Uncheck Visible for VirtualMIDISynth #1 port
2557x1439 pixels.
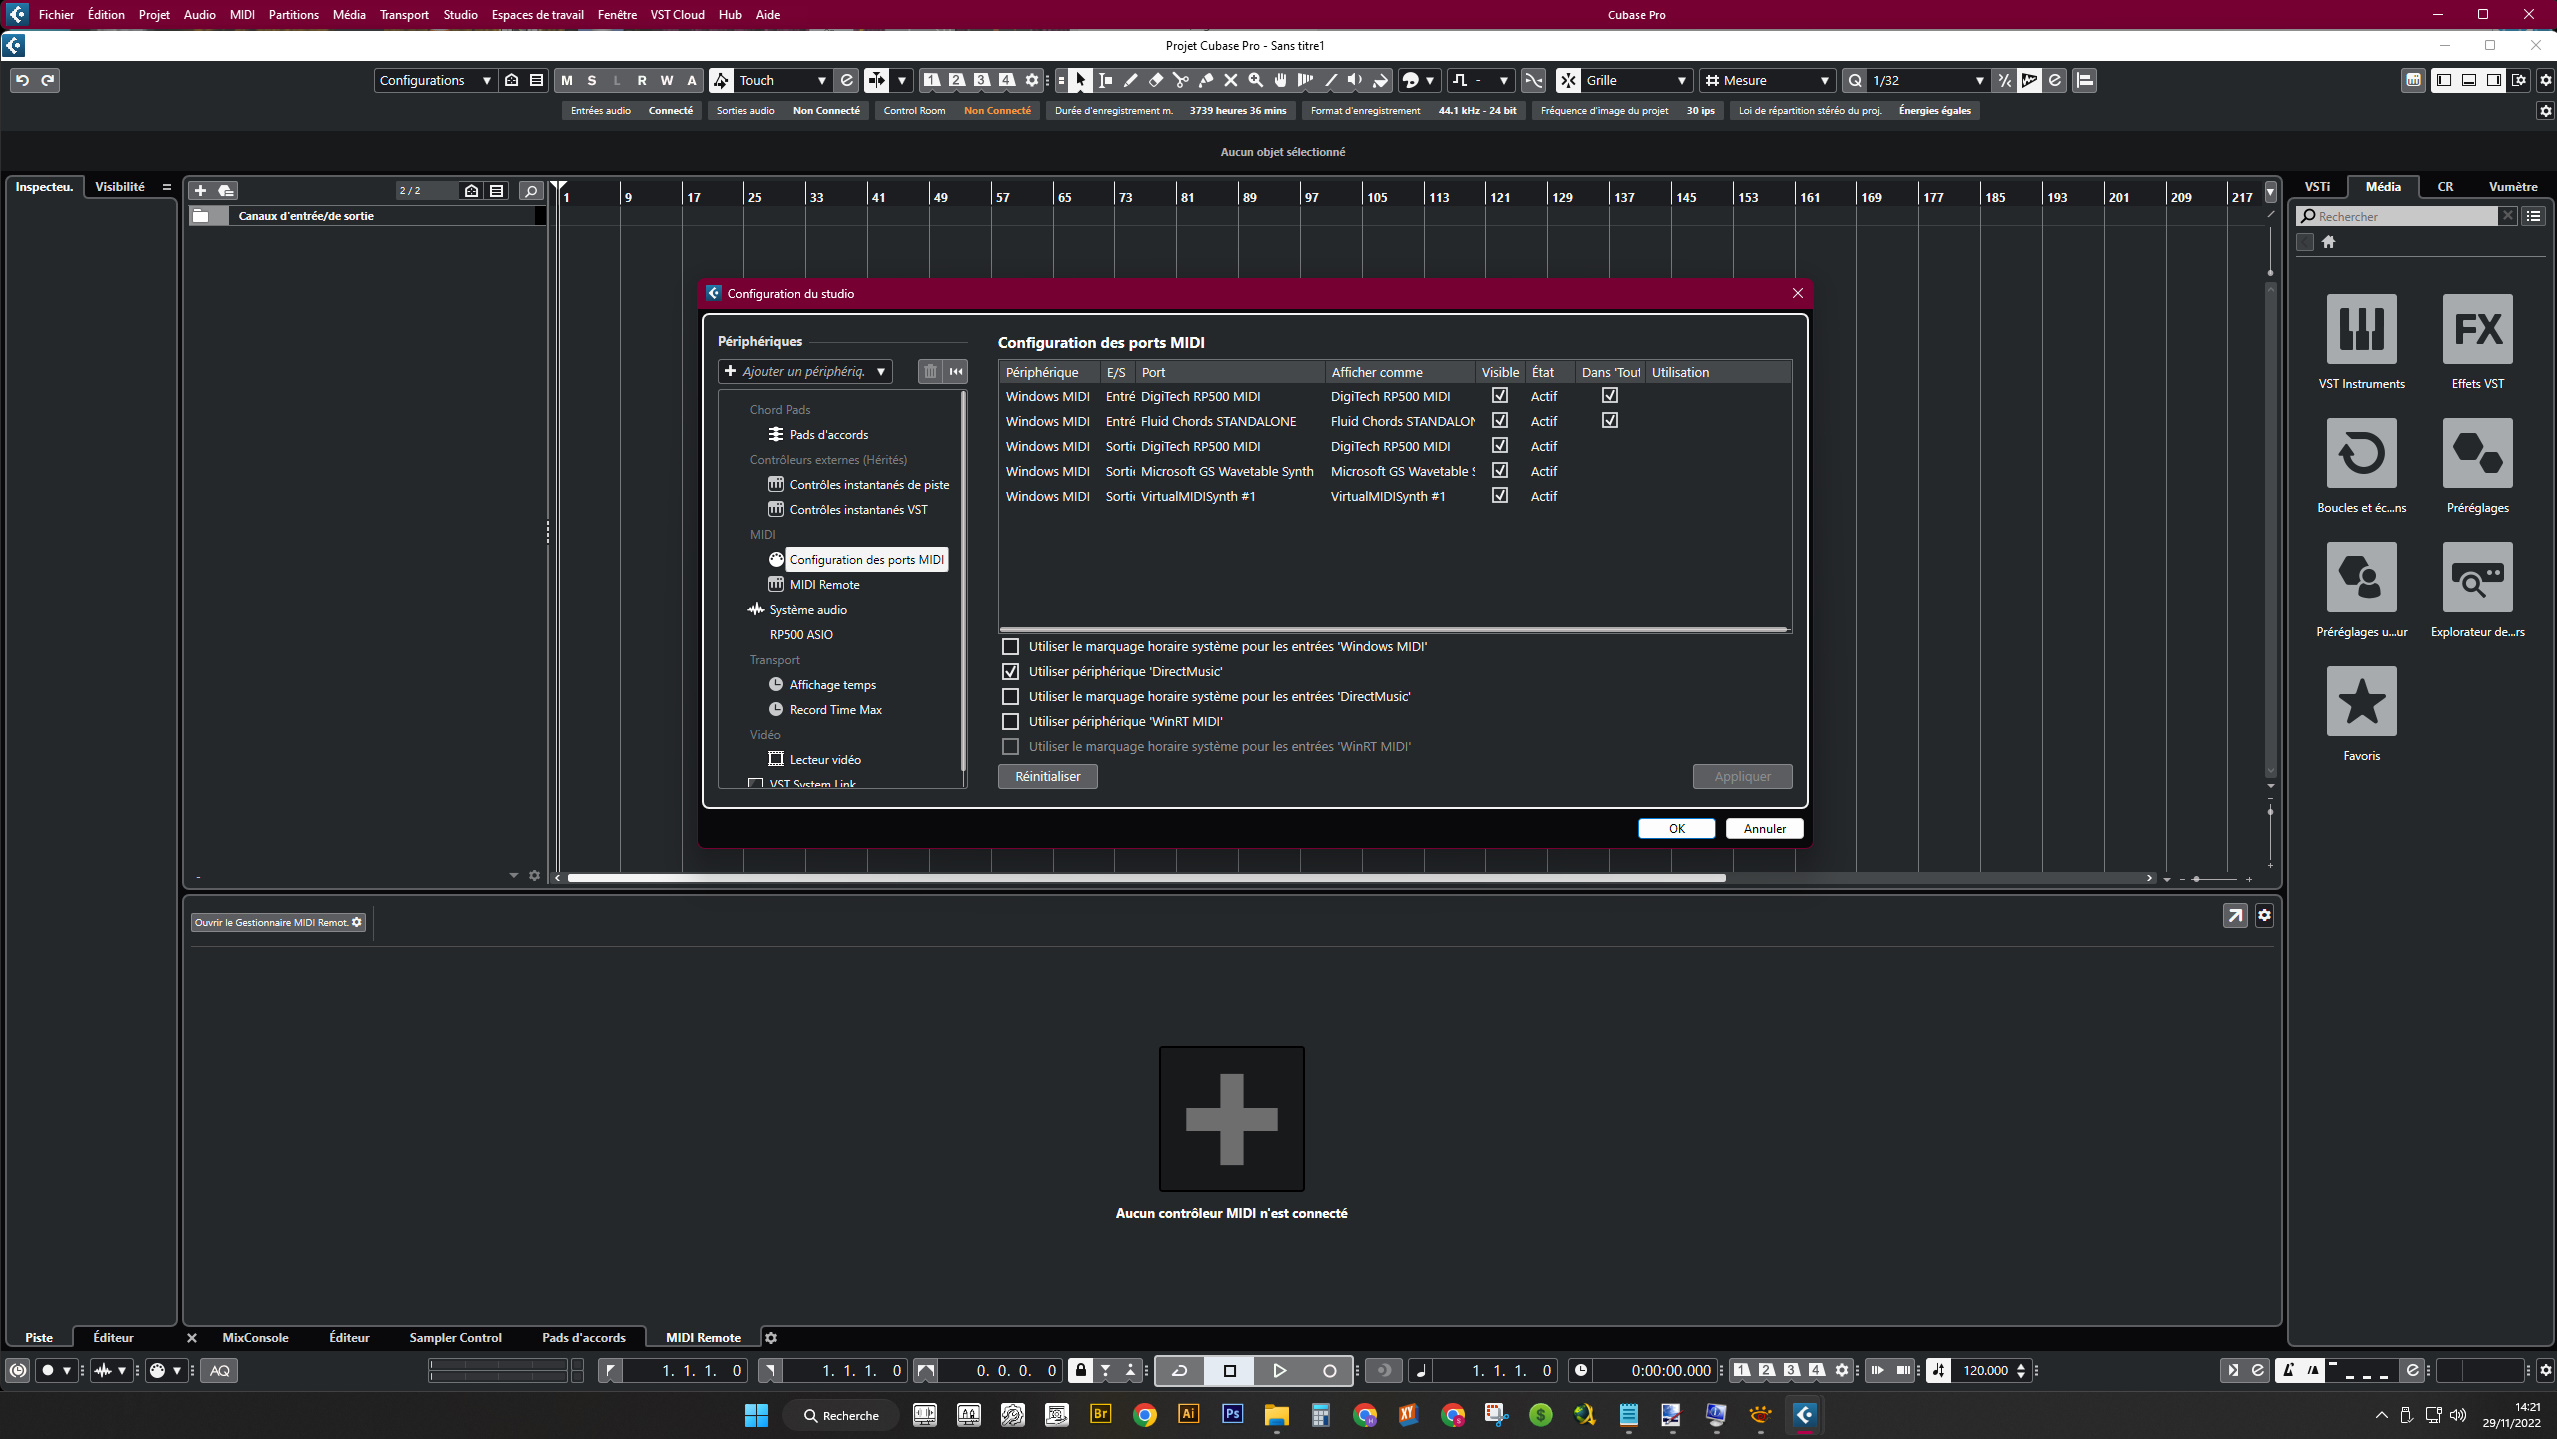1500,495
